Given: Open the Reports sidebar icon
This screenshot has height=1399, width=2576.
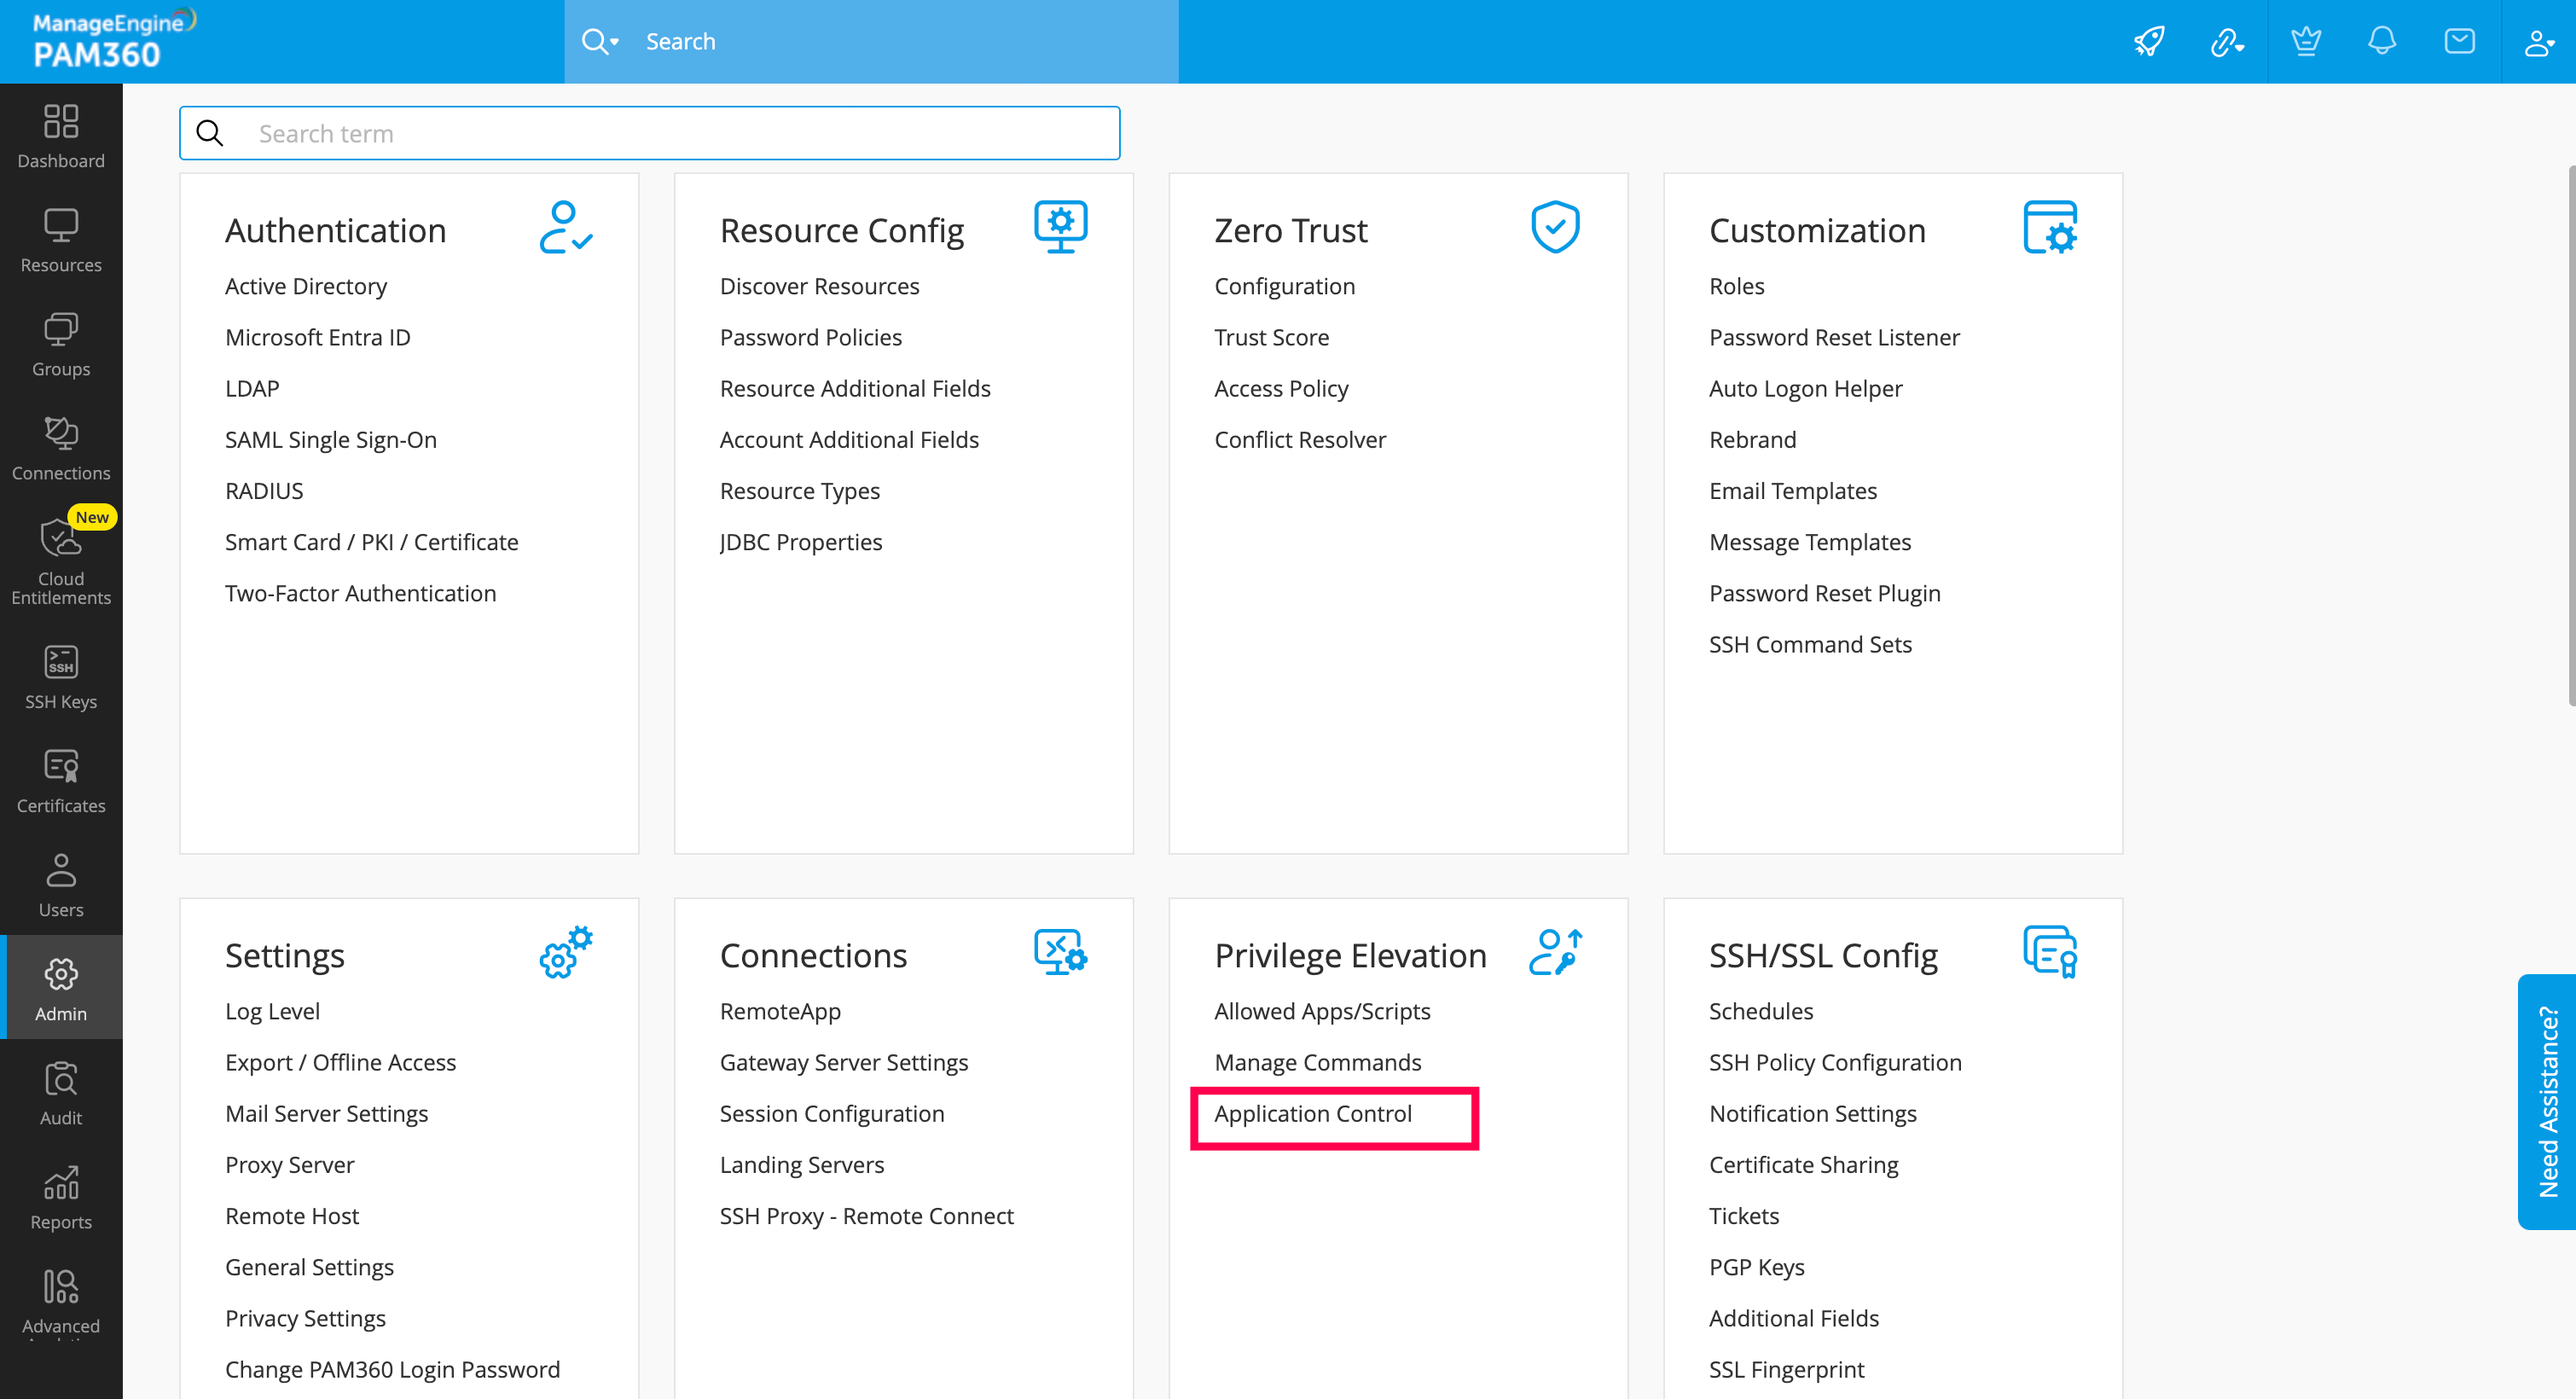Looking at the screenshot, I should pos(60,1196).
